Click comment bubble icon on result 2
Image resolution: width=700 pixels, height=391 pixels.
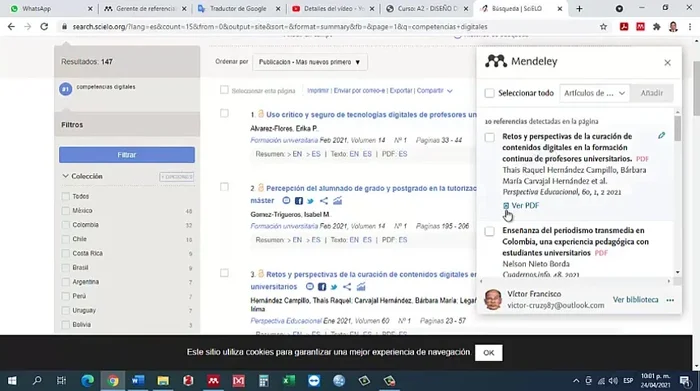click(x=286, y=201)
